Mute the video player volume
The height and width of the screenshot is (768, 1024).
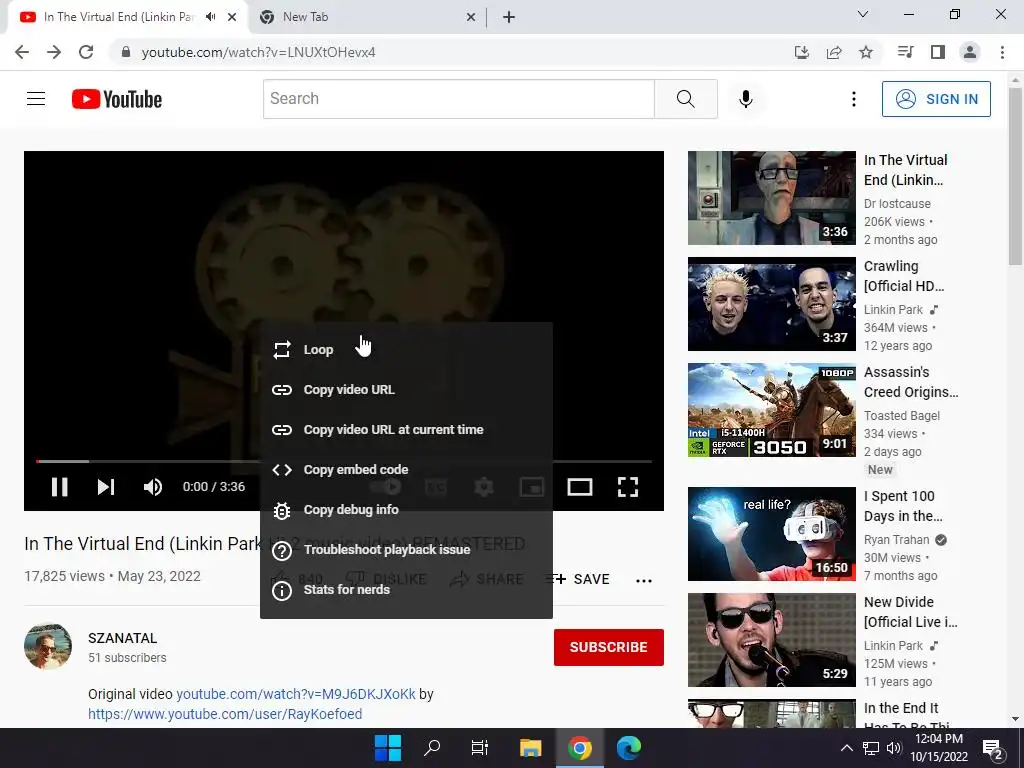point(153,487)
